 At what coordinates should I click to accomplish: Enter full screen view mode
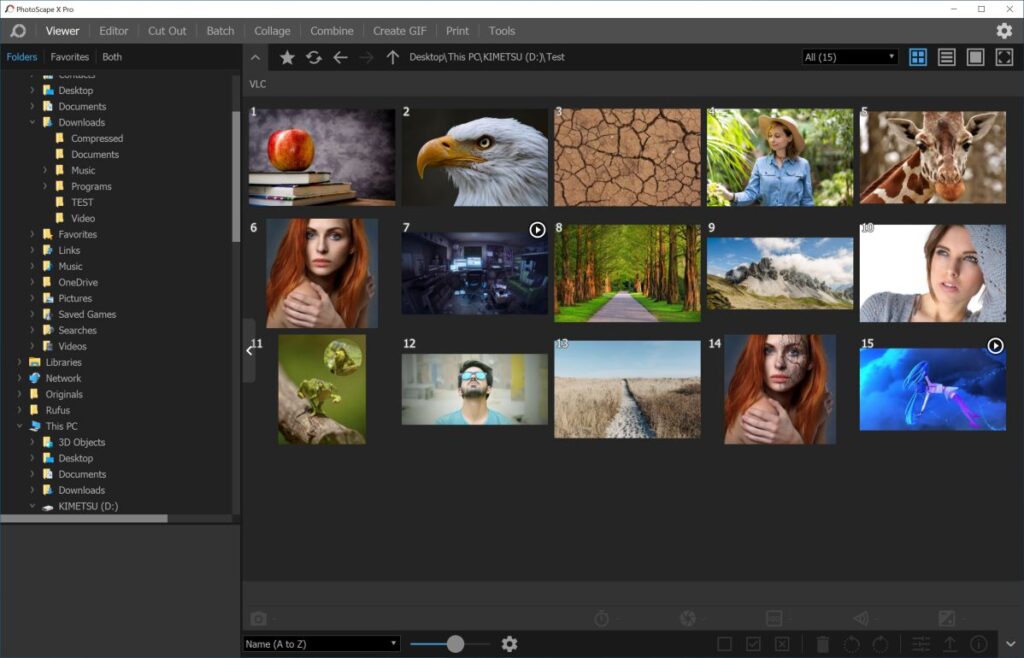pyautogui.click(x=1004, y=57)
